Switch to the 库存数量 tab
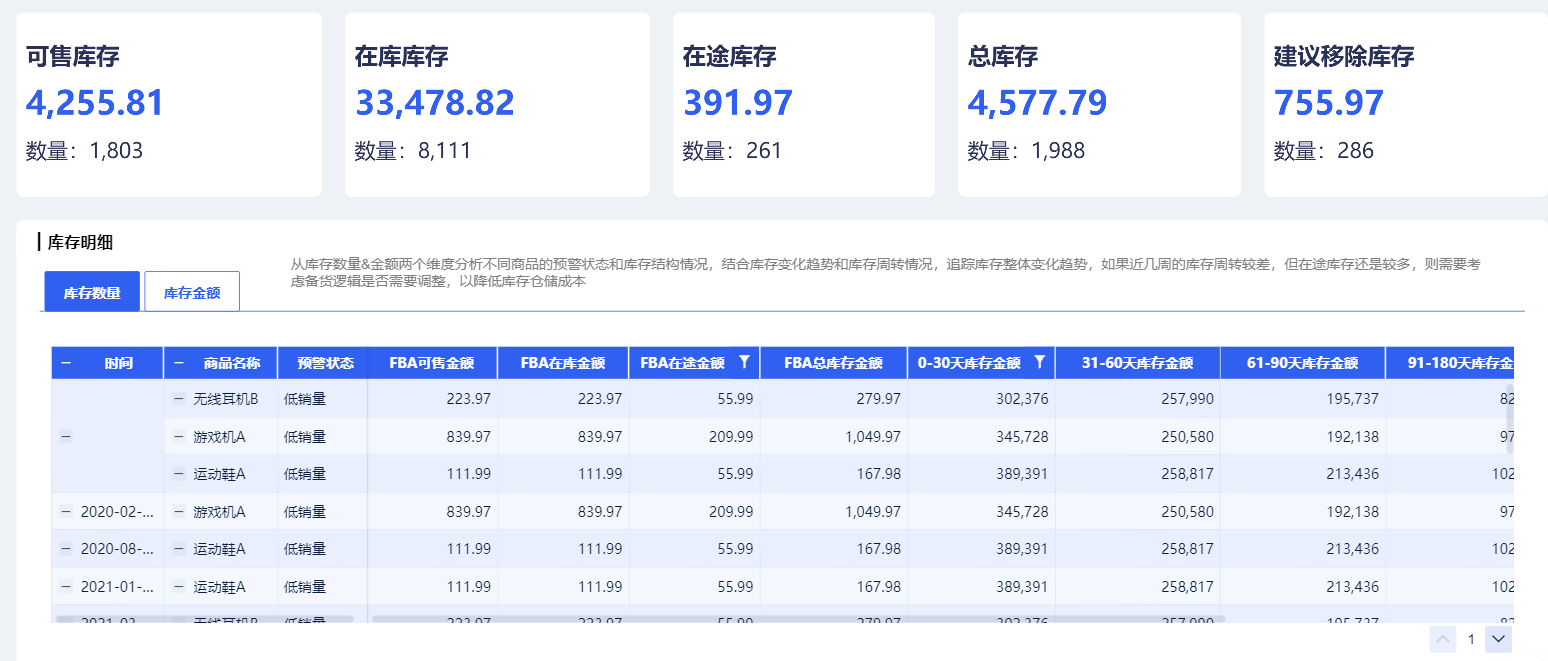1548x661 pixels. [92, 292]
